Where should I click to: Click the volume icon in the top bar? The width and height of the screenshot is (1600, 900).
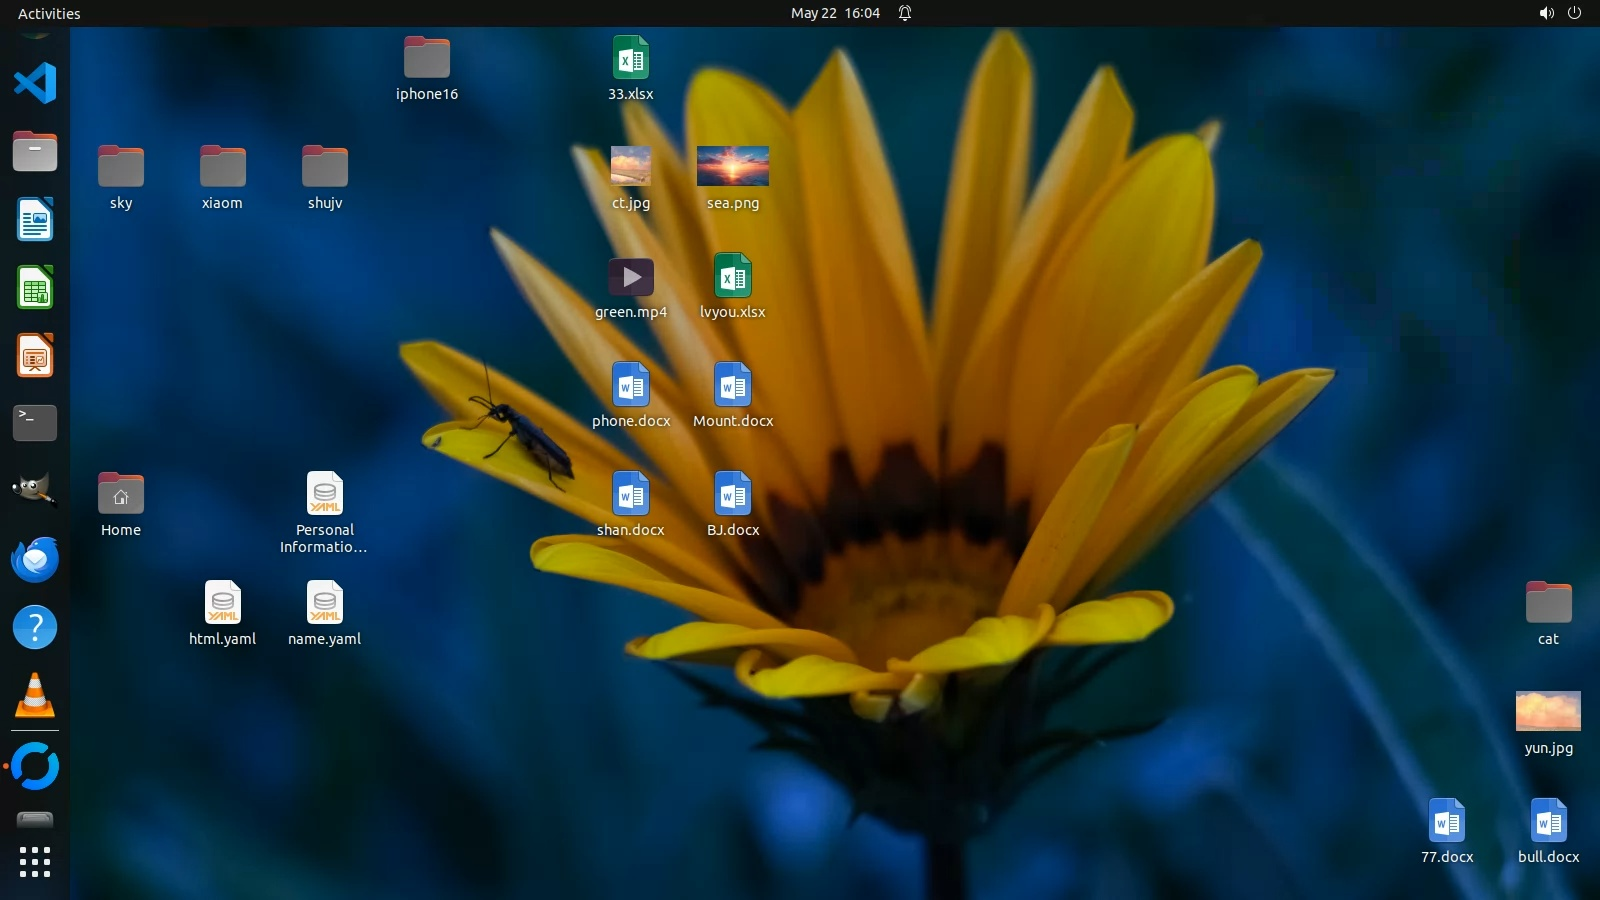tap(1546, 13)
